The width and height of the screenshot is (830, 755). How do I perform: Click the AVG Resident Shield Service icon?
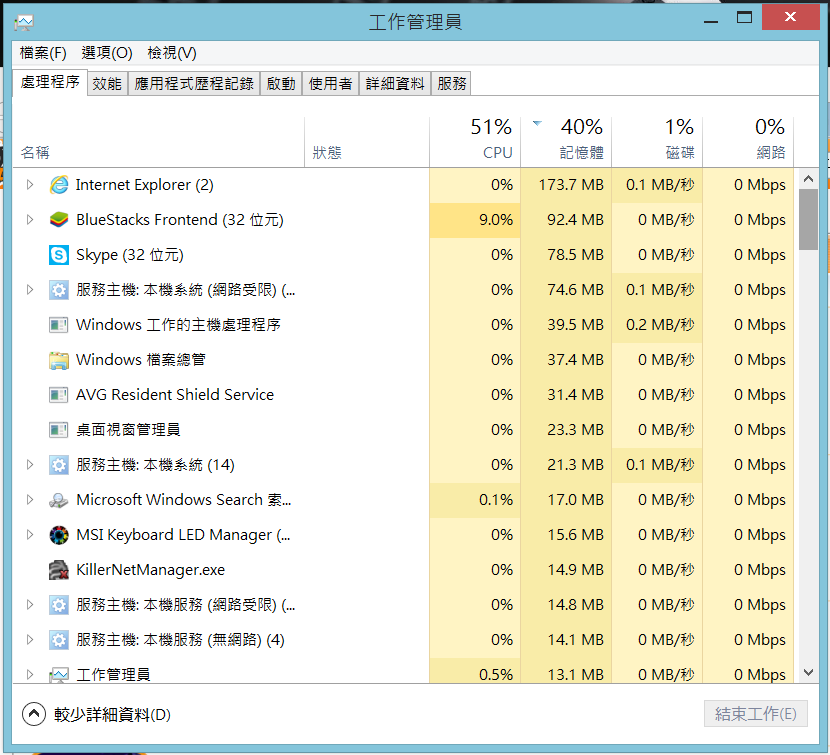(x=59, y=395)
